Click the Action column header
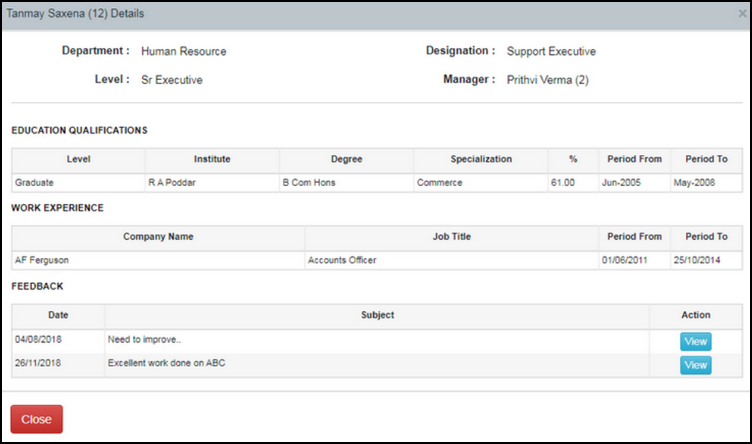 696,315
